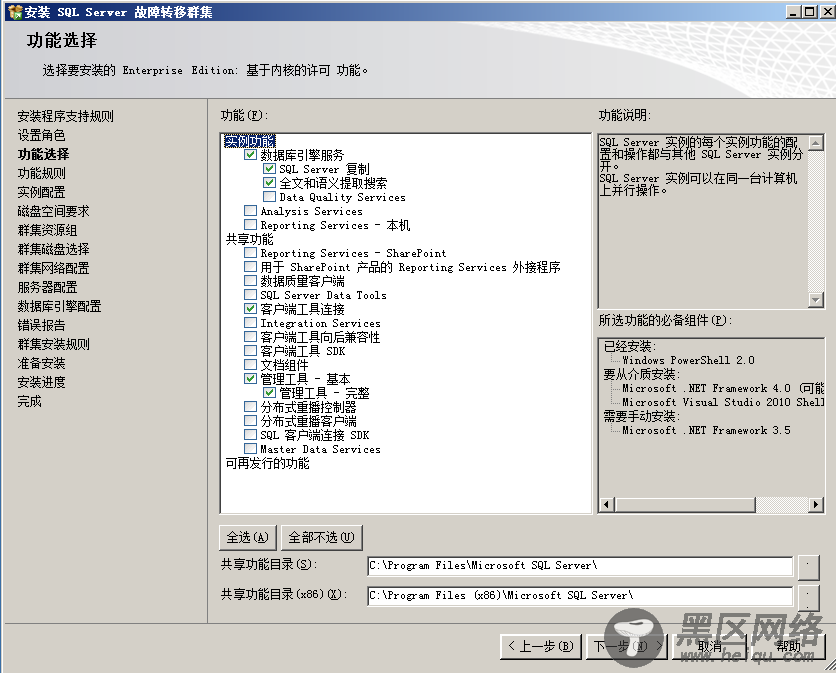This screenshot has width=836, height=673.
Task: Toggle 客户端工具连接 checkbox
Action: pos(251,309)
